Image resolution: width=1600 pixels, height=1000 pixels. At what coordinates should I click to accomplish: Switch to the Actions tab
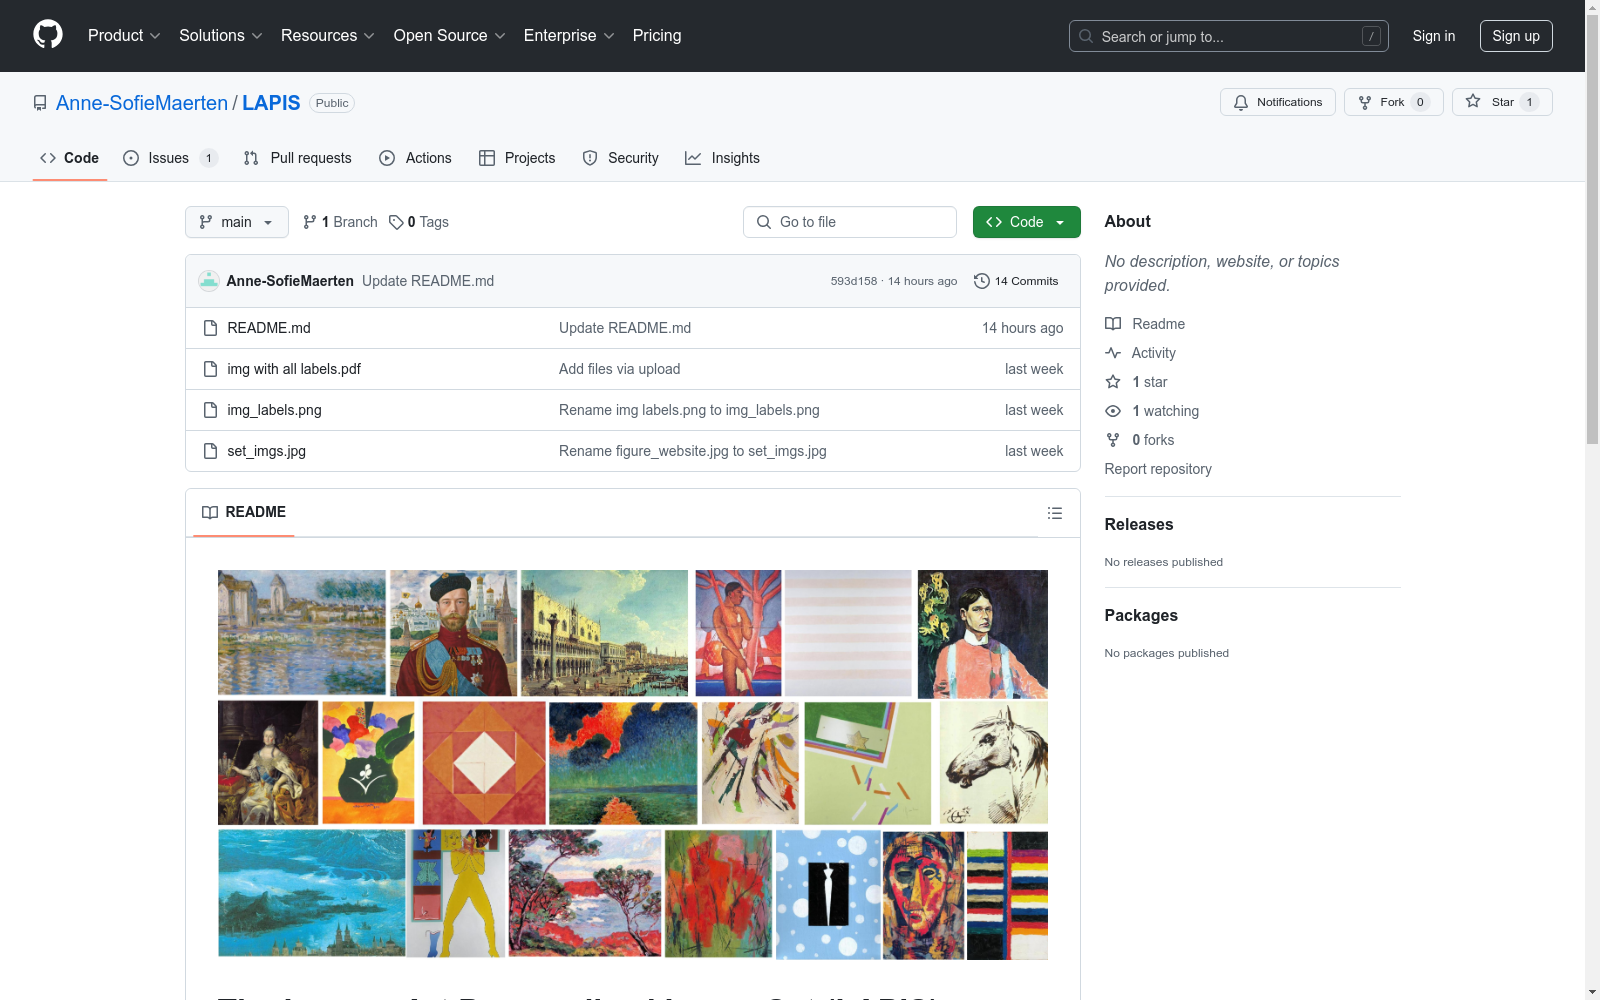[x=416, y=158]
